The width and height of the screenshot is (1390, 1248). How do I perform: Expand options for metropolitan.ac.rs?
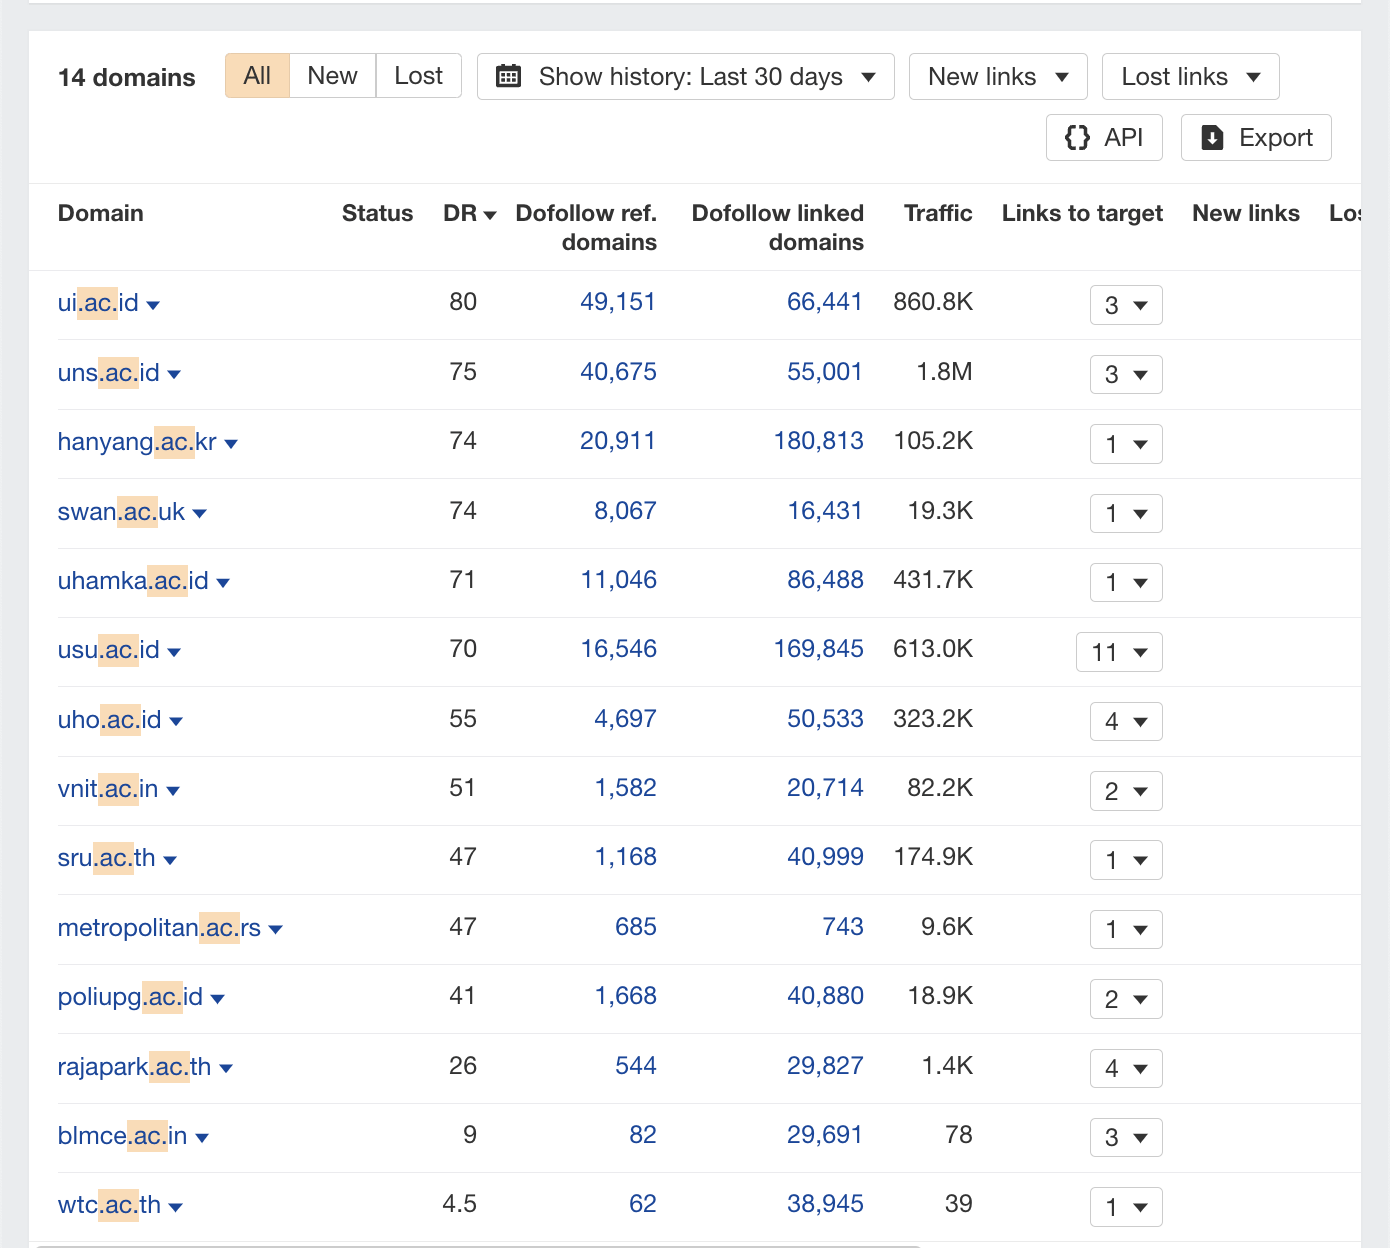coord(277,929)
